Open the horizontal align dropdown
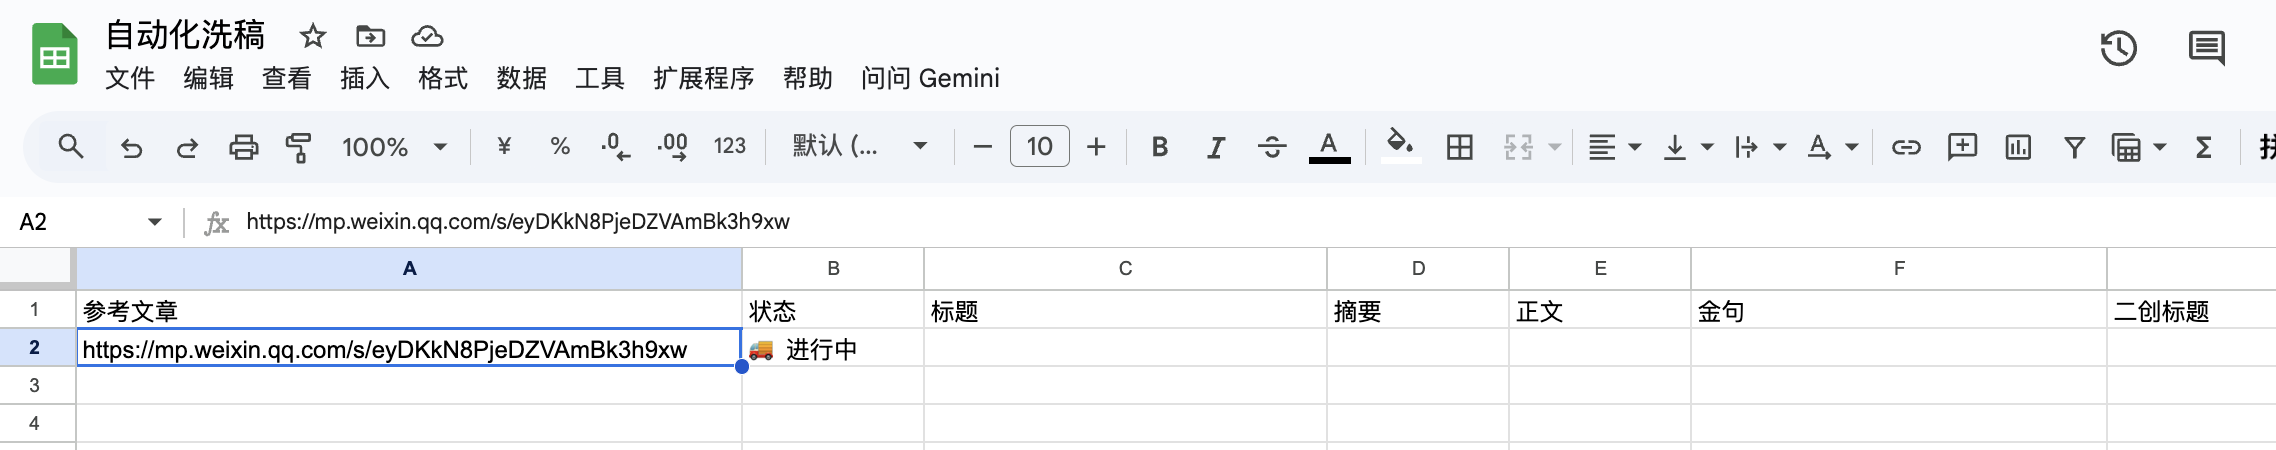The width and height of the screenshot is (2276, 450). click(x=1614, y=148)
